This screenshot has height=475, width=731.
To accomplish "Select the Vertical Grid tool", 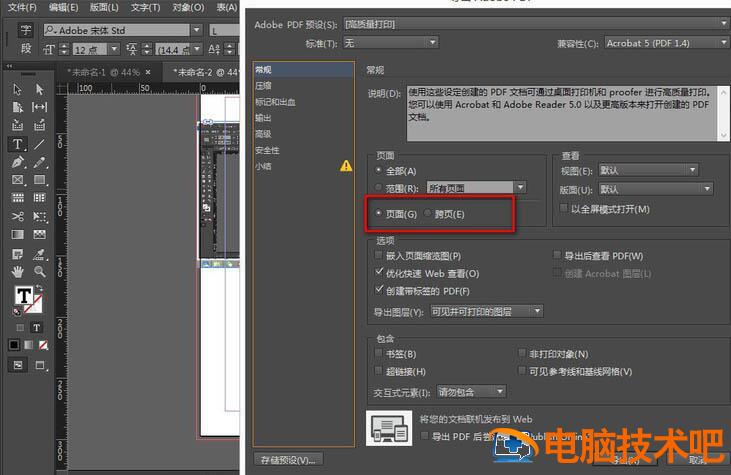I will [40, 198].
